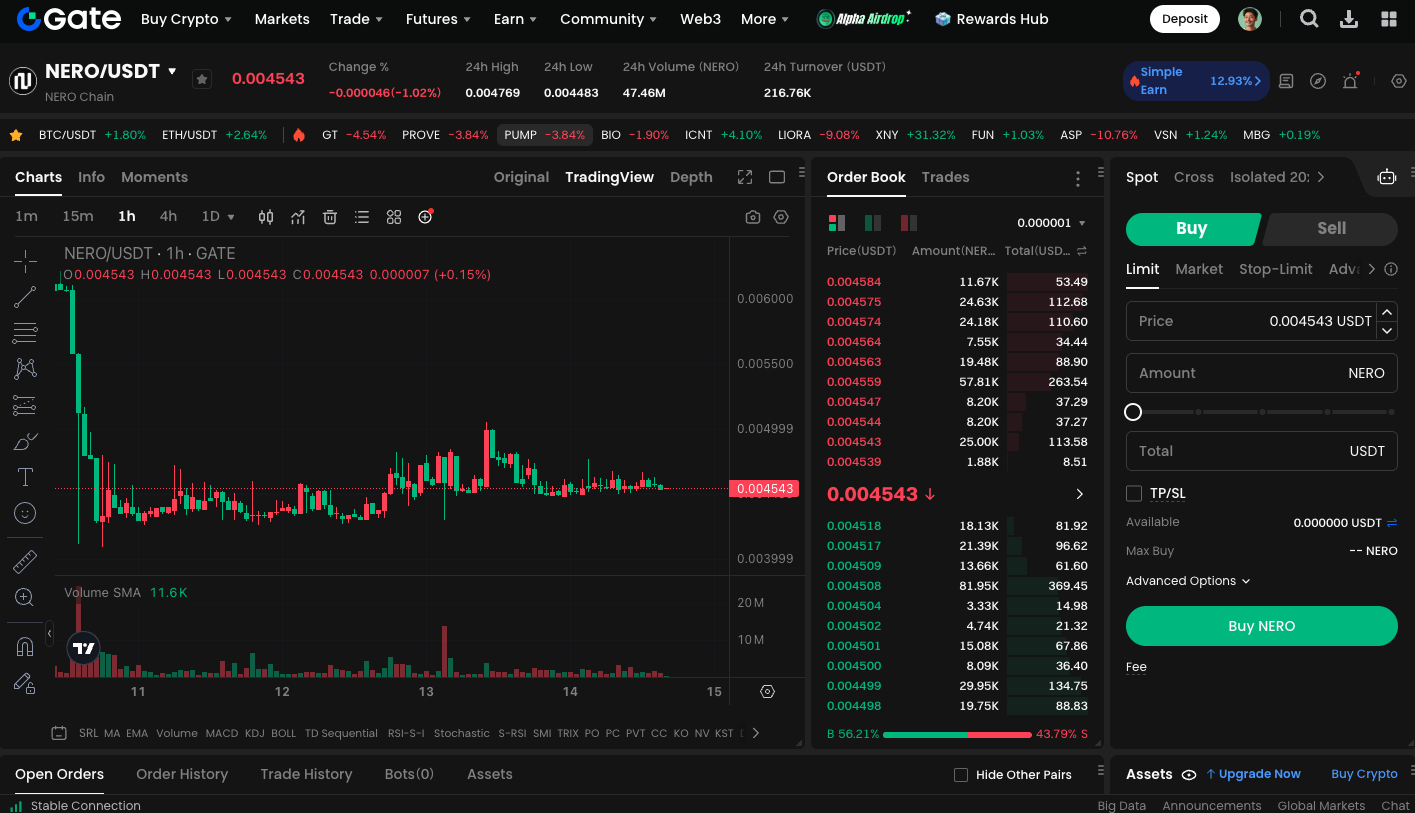Viewport: 1415px width, 813px height.
Task: Toggle lock all drawings tool
Action: pyautogui.click(x=25, y=683)
